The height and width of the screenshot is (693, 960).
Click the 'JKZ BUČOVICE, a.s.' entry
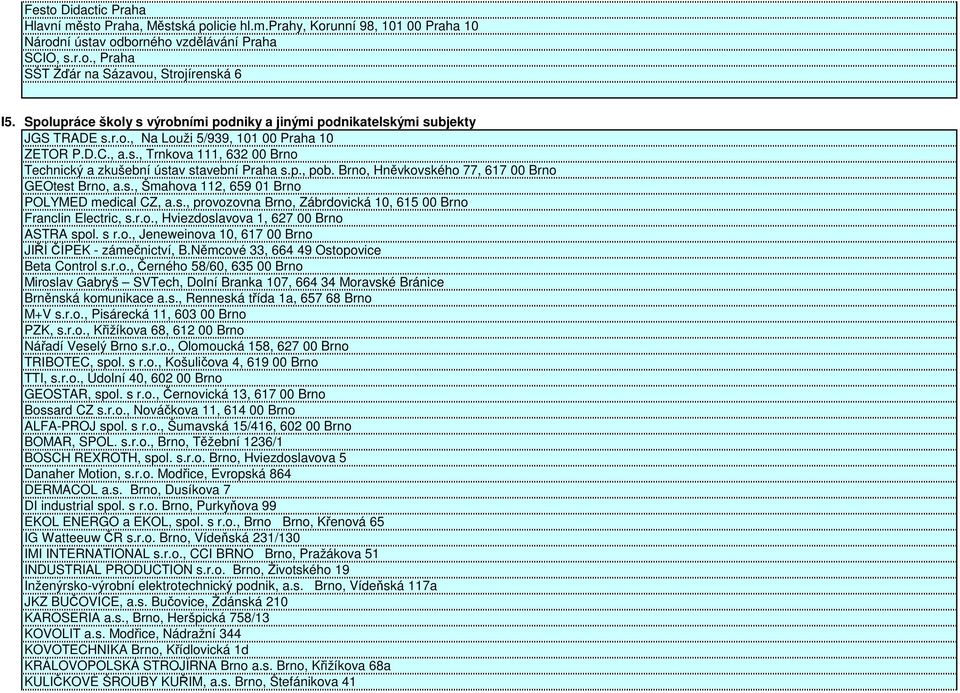[x=489, y=601]
